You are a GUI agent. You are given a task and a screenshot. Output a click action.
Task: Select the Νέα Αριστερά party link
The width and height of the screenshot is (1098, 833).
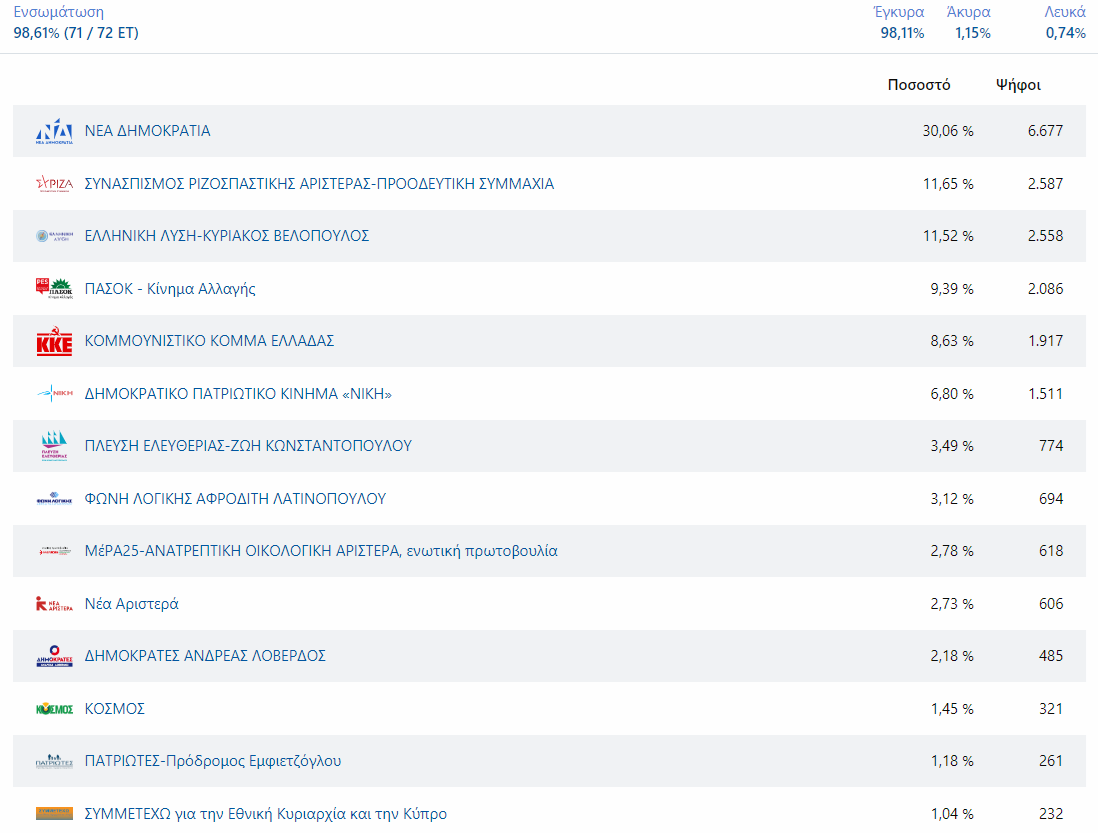point(132,603)
